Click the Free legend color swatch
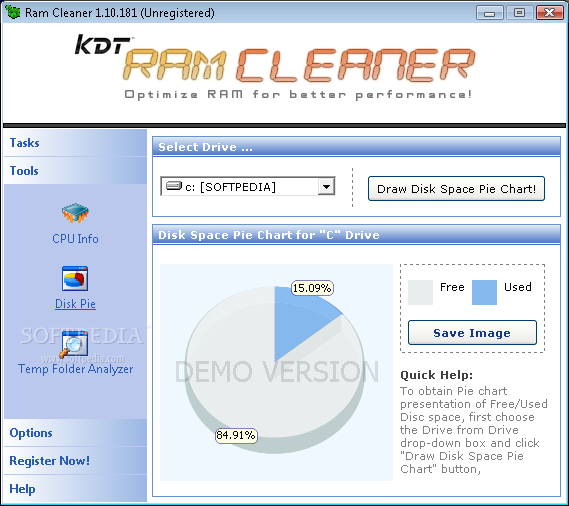 pos(420,292)
